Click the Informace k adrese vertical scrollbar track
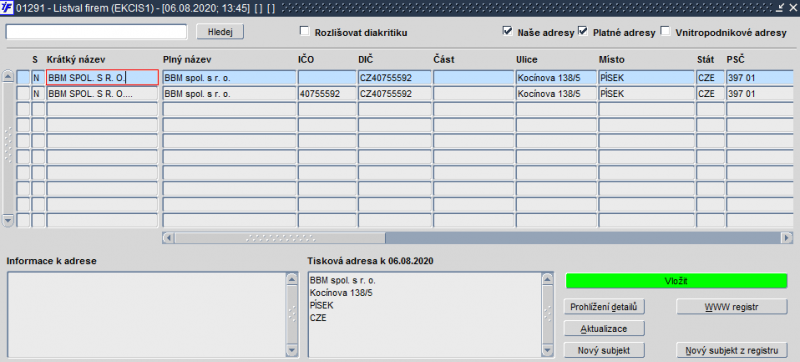 coord(292,315)
